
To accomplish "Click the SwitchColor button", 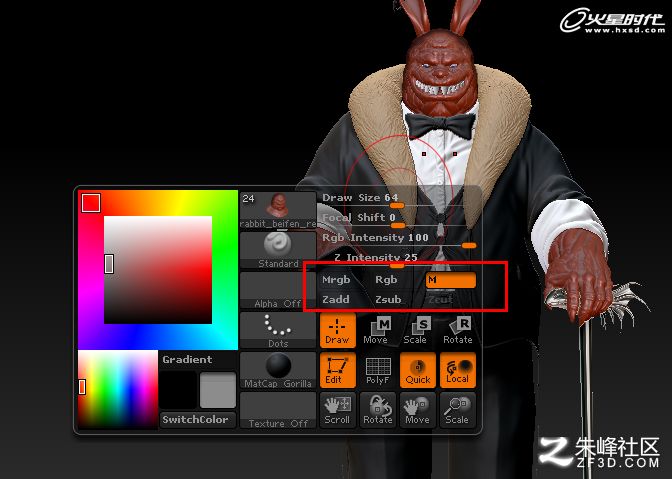I will coord(197,419).
